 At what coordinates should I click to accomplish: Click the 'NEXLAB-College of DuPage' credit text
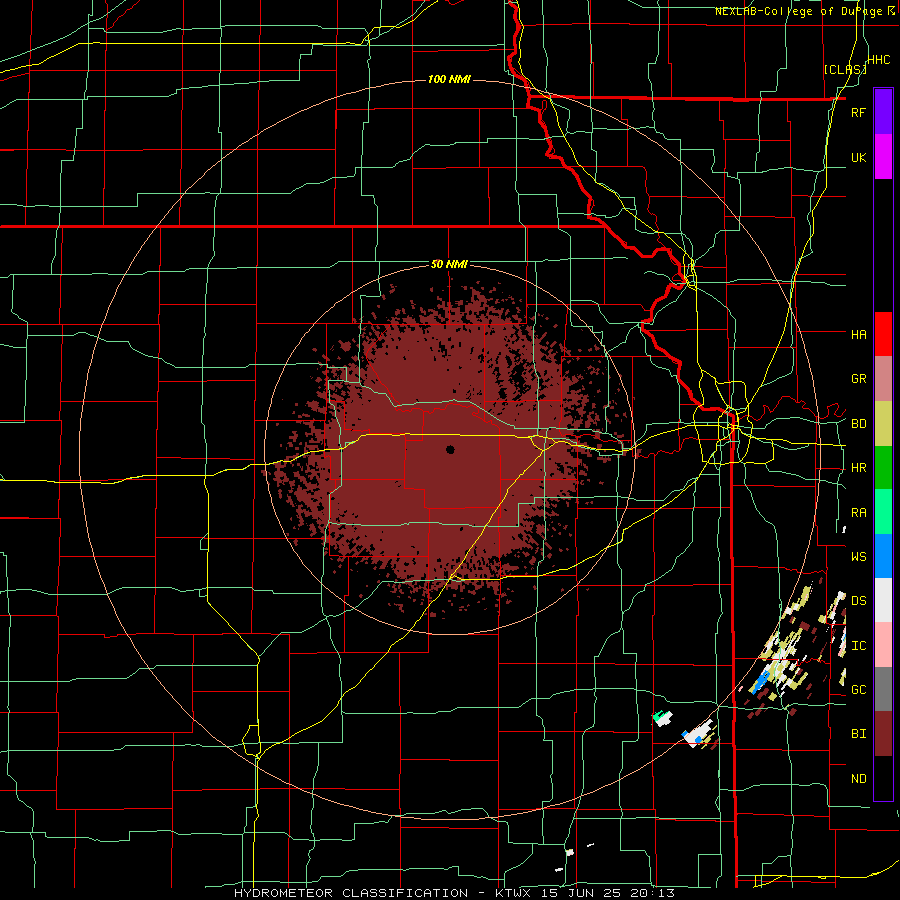(798, 11)
